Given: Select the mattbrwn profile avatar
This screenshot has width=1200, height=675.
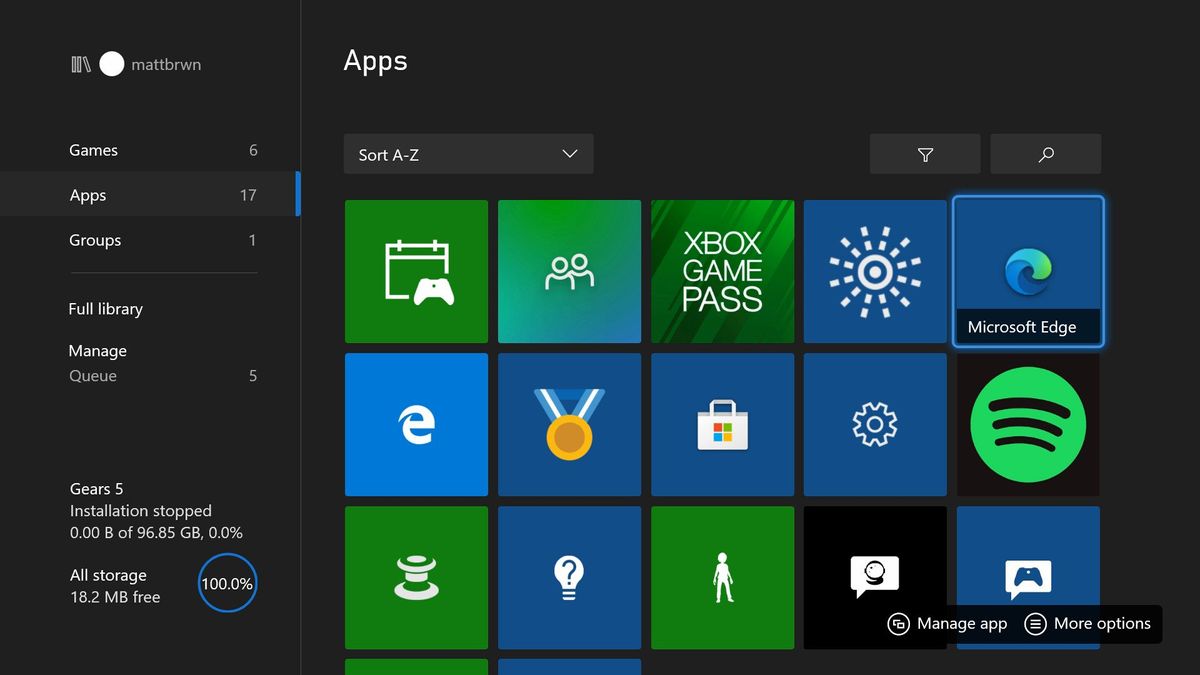Looking at the screenshot, I should [112, 64].
